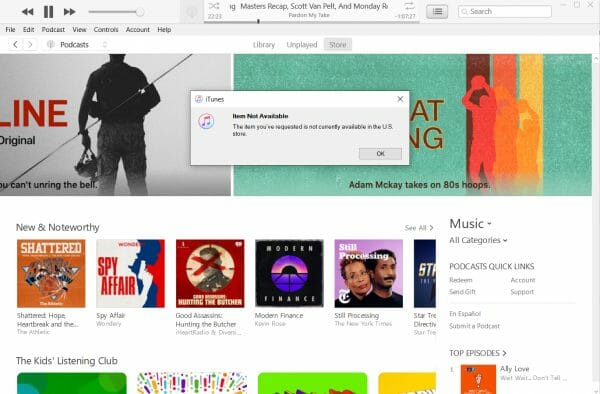Toggle repeat in the now playing bar
The width and height of the screenshot is (600, 394).
click(x=409, y=6)
